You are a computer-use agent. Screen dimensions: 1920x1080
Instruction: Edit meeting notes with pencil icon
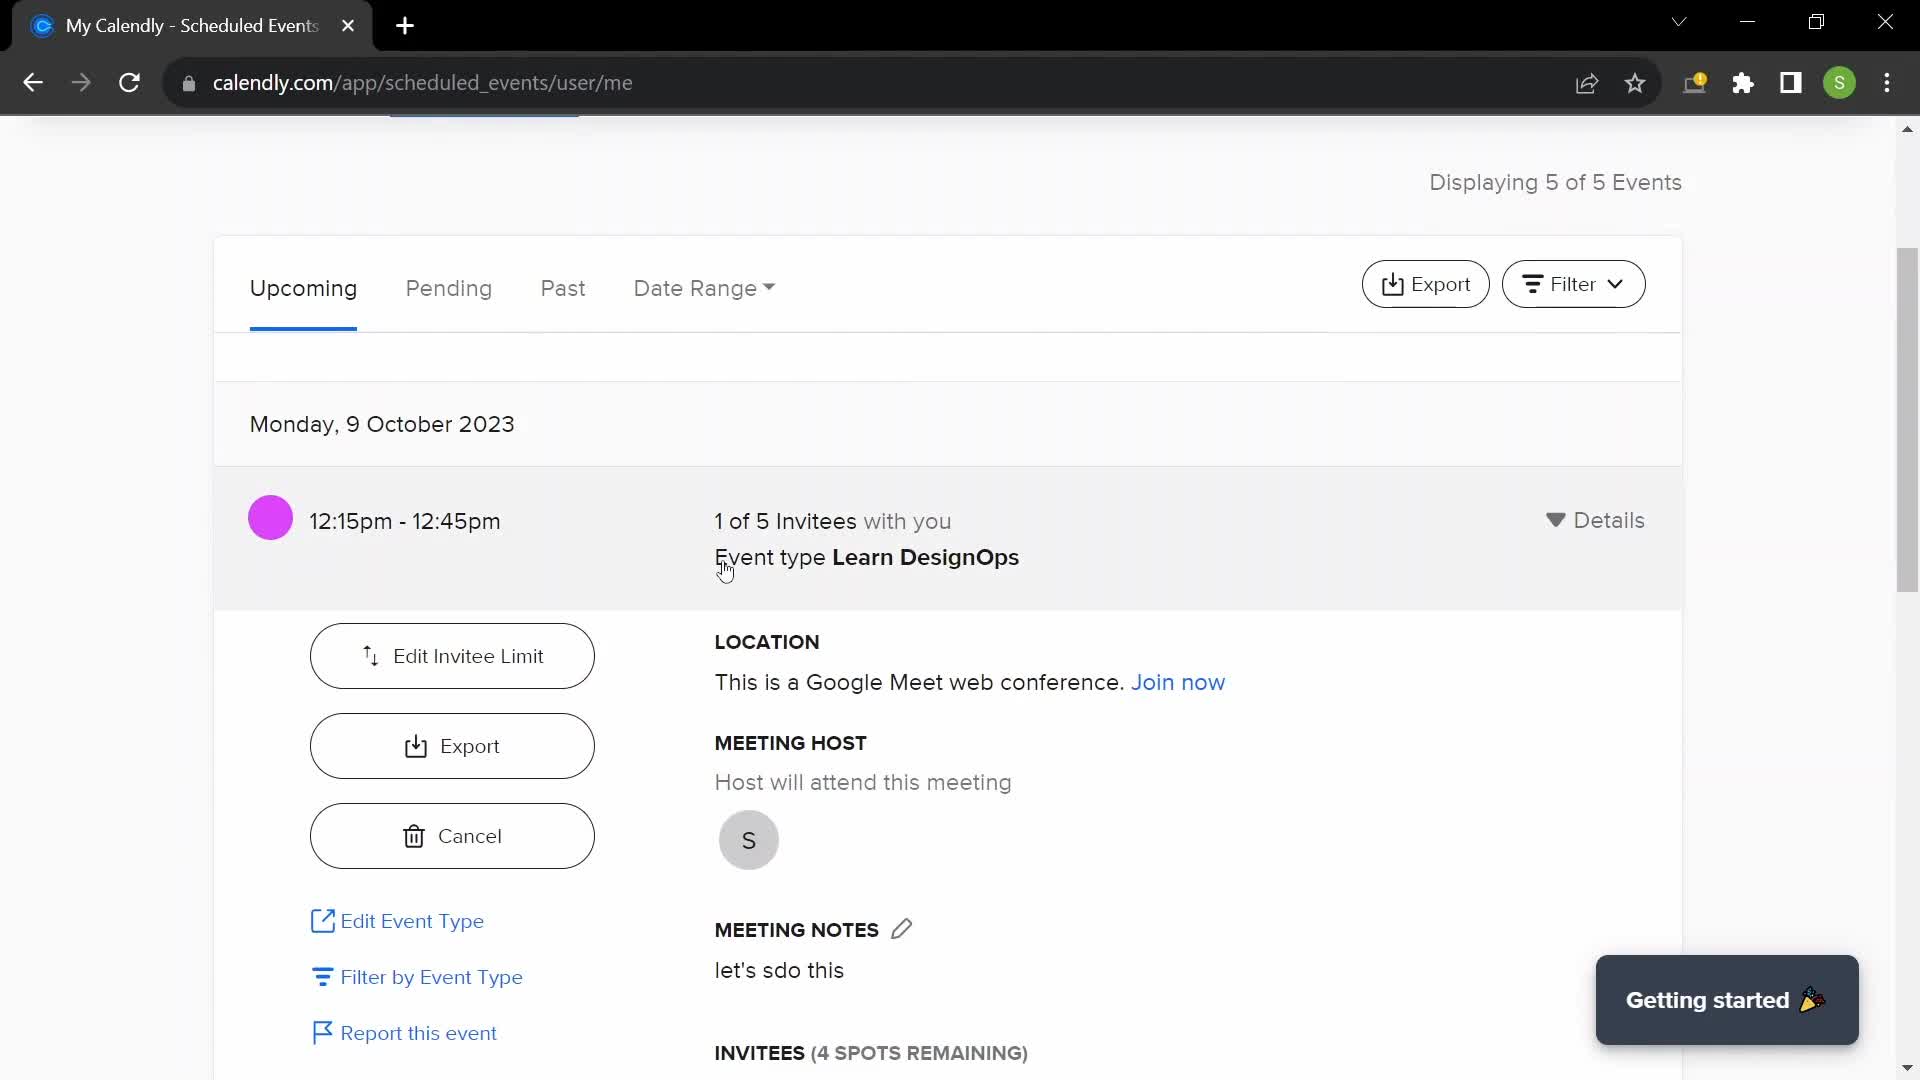click(x=901, y=929)
